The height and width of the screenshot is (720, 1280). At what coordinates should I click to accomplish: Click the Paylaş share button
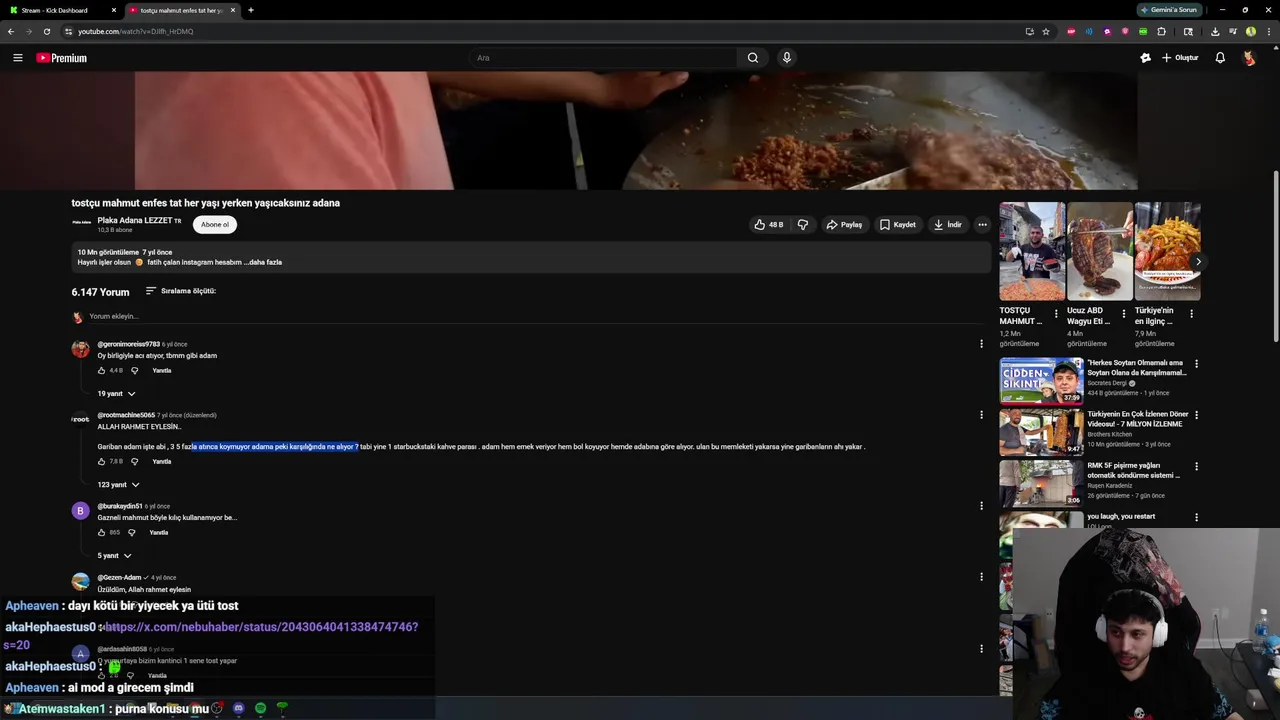(x=844, y=225)
